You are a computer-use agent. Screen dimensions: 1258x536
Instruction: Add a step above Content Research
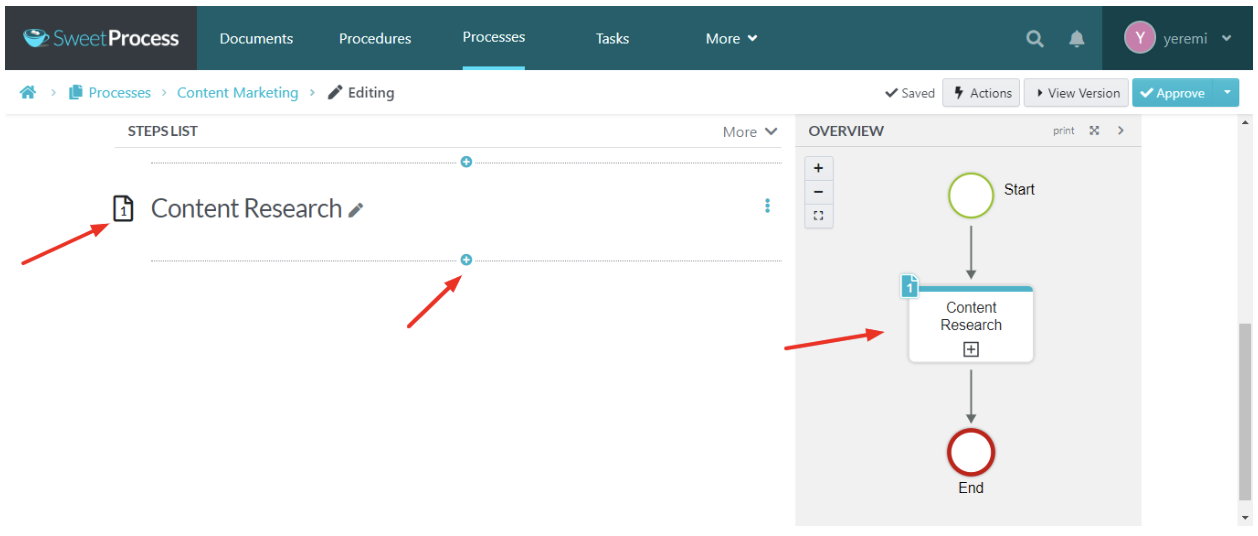click(x=466, y=162)
